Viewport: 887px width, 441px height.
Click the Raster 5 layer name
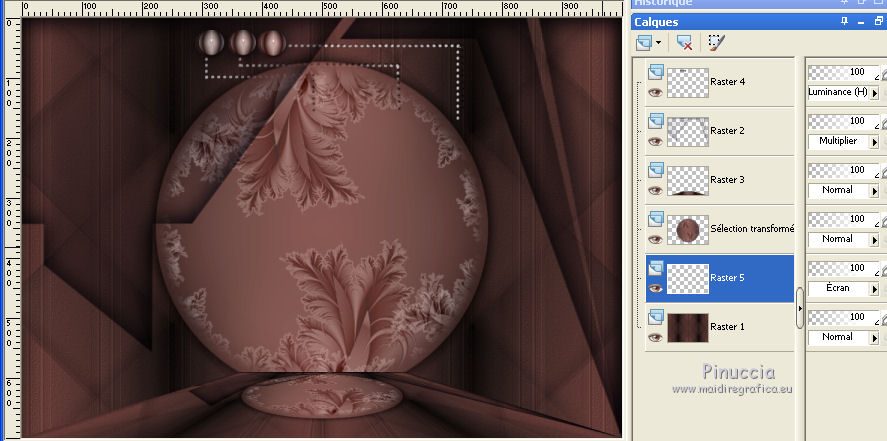(727, 278)
